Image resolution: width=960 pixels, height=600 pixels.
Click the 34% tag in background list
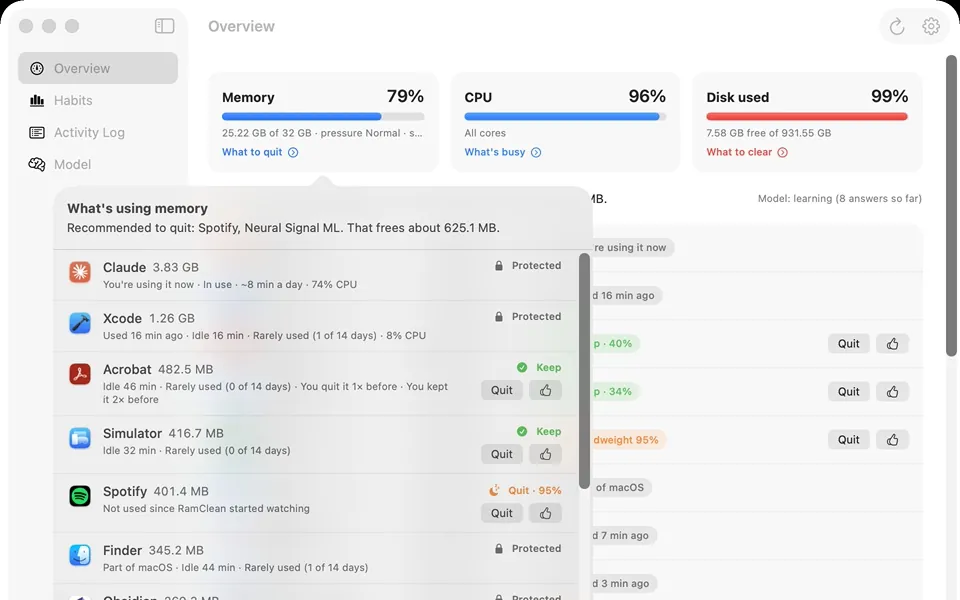click(614, 391)
